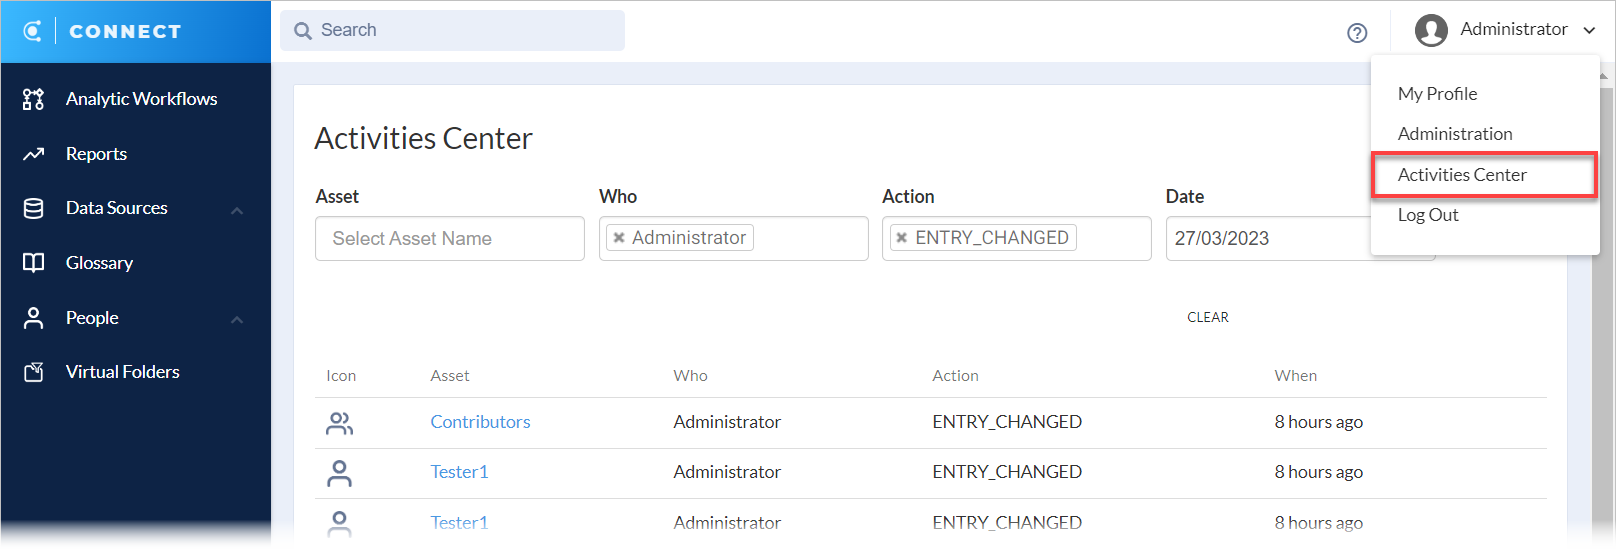Click the Analytic Workflows sidebar icon

(x=34, y=99)
